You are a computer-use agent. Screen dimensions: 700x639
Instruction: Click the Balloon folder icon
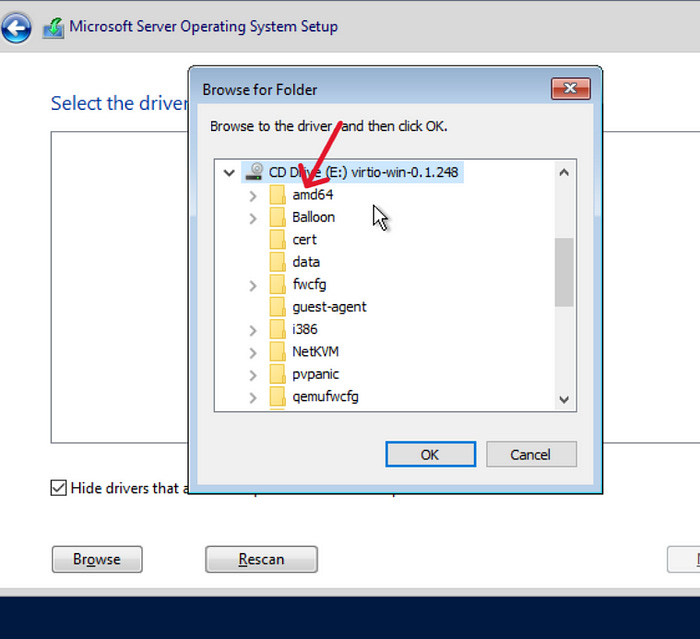click(277, 217)
